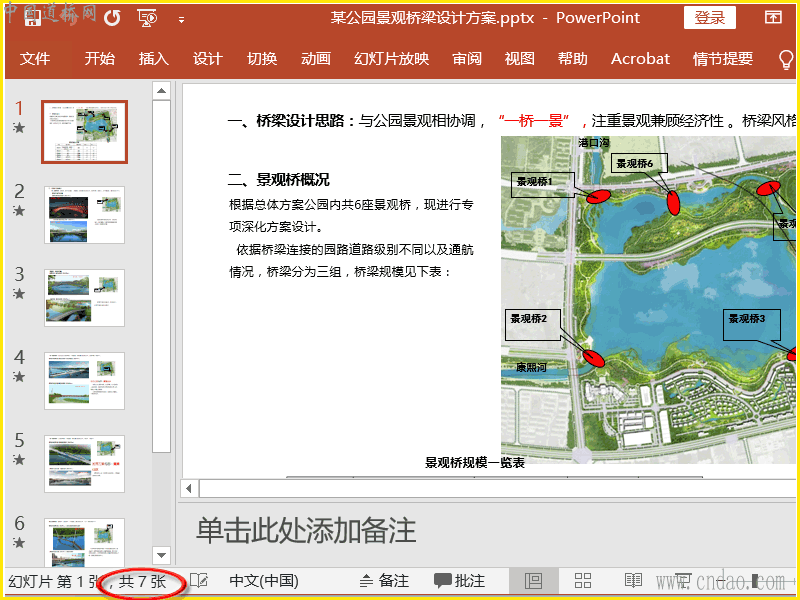Open the Customize Quick Access Toolbar dropdown
This screenshot has height=600, width=800.
coord(181,20)
